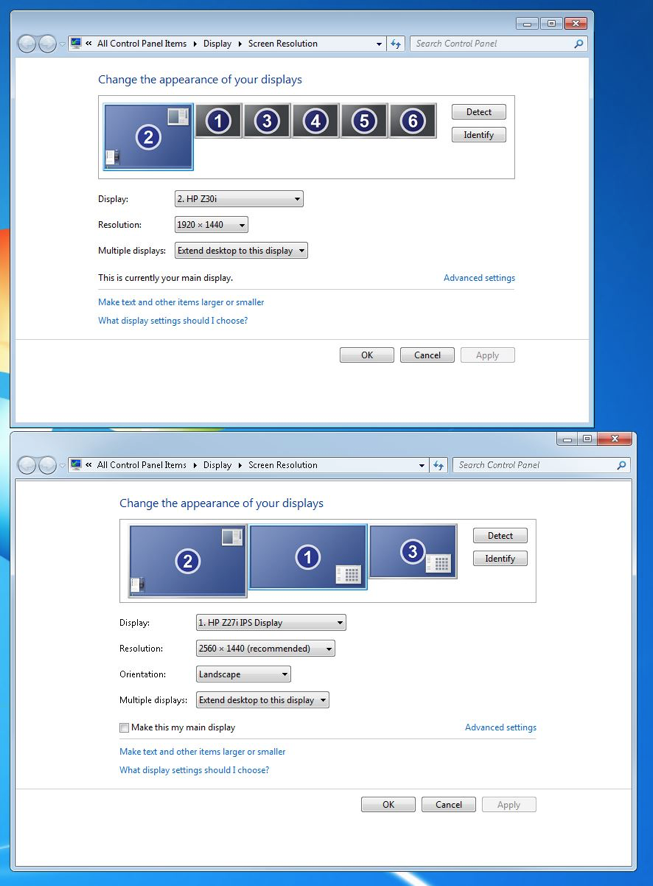Open the 2560 × 1440 resolution dropdown

click(x=265, y=649)
